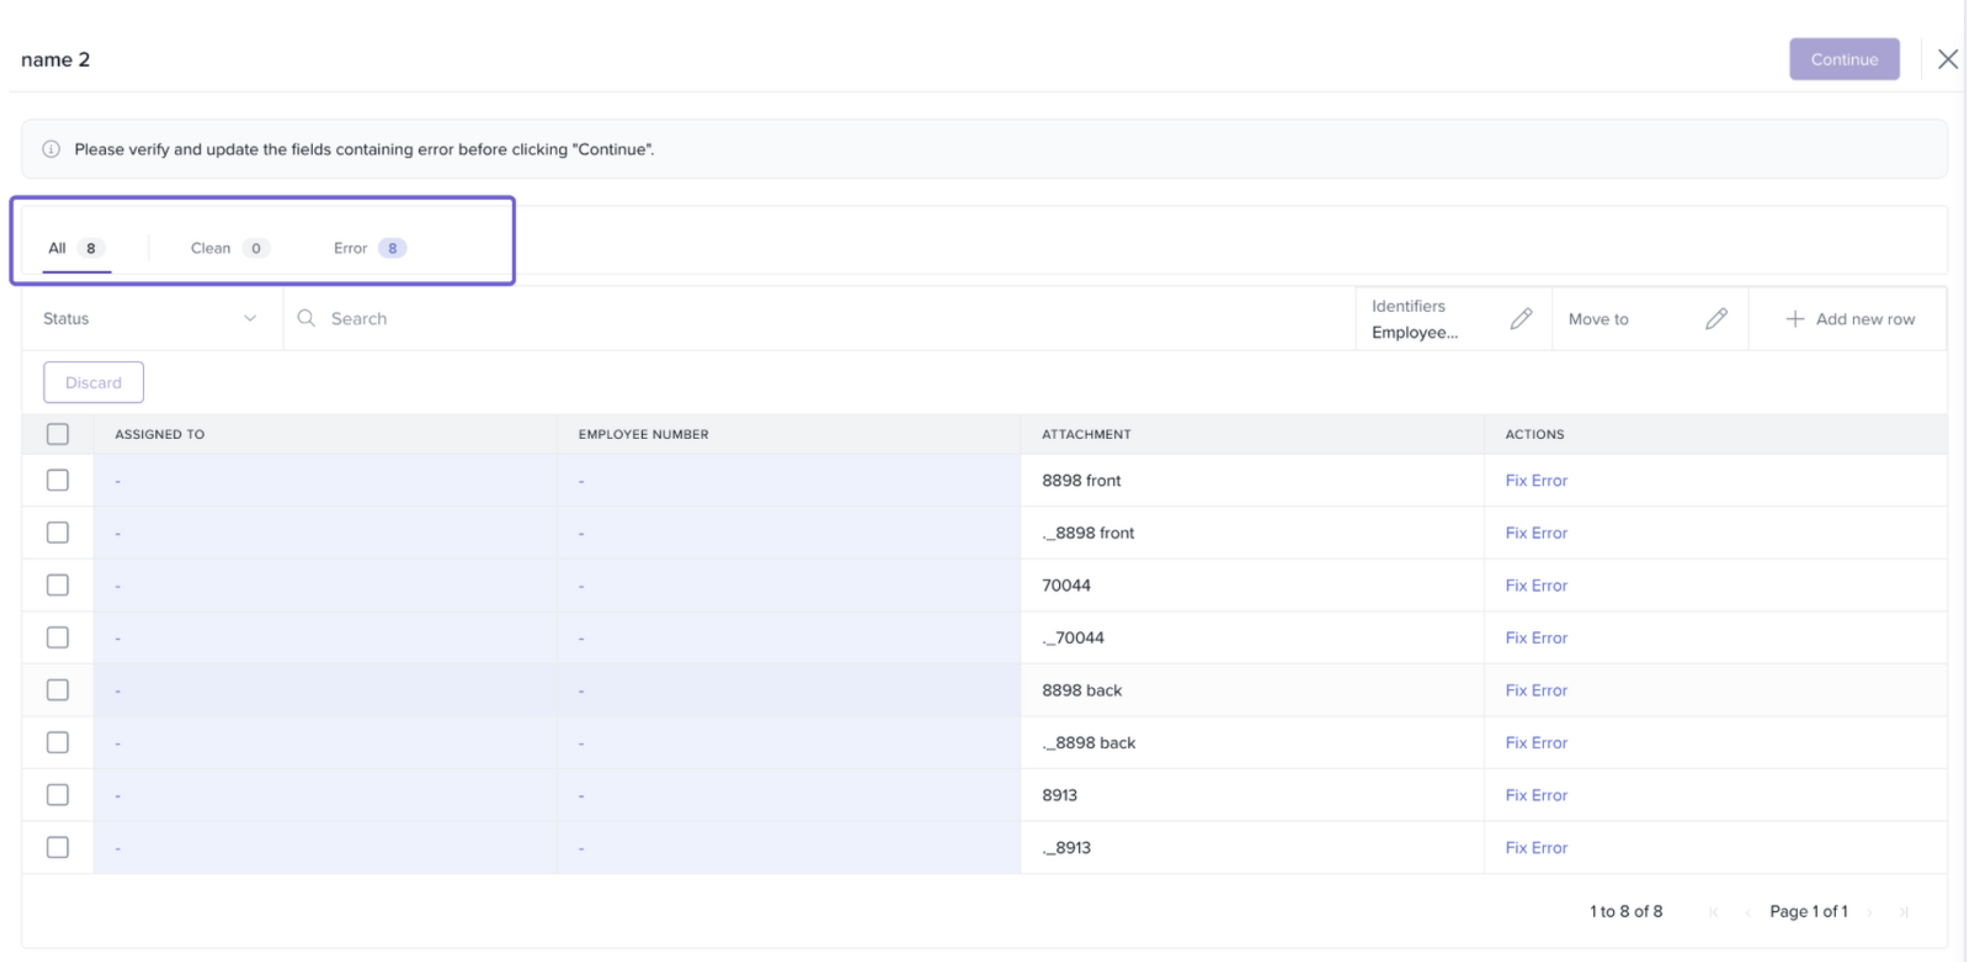Click the pencil icon beside Move to

pos(1716,319)
